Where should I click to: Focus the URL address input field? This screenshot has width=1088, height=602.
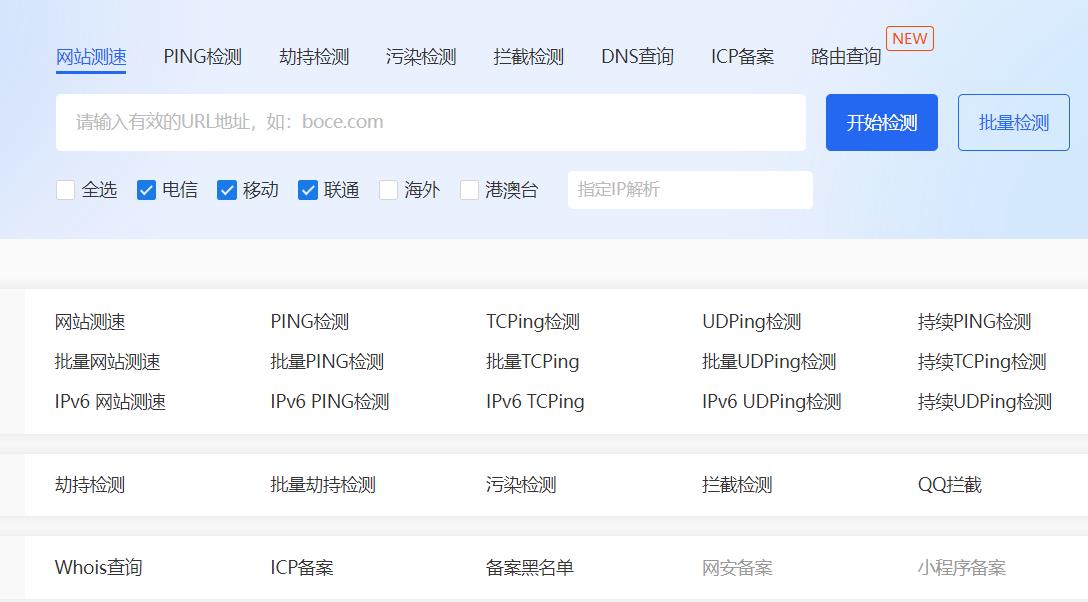point(430,123)
